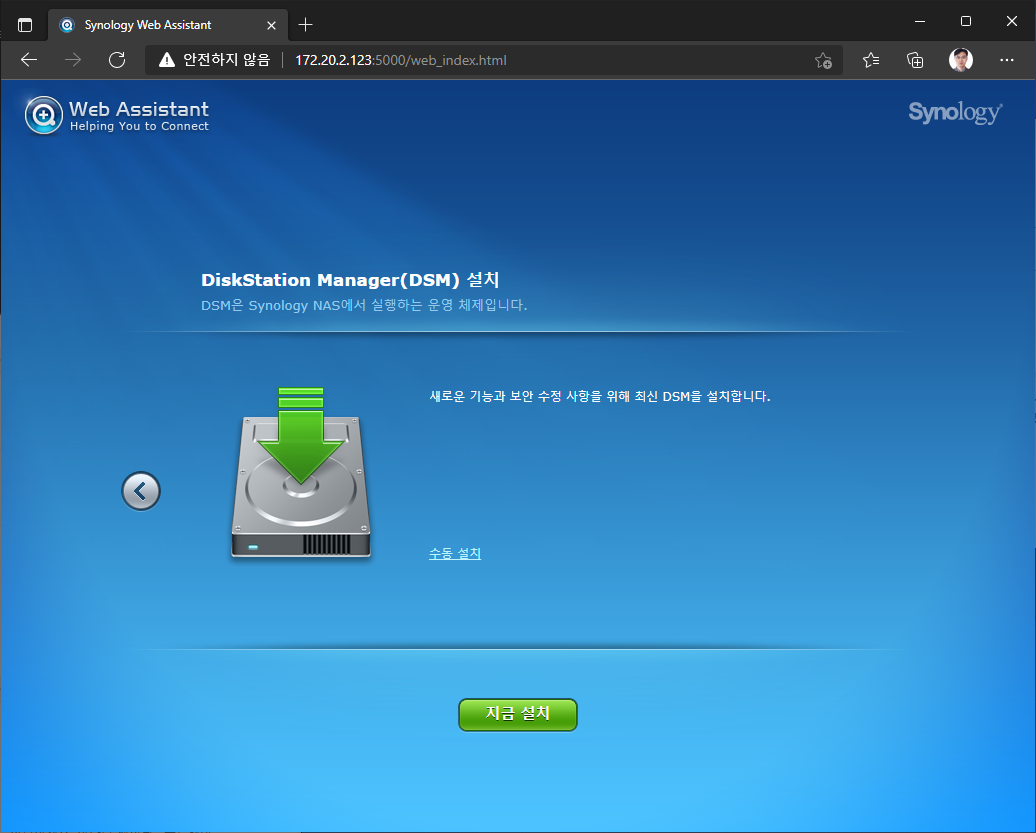Select the Synology Web Assistant tab
The width and height of the screenshot is (1036, 833).
tap(168, 25)
